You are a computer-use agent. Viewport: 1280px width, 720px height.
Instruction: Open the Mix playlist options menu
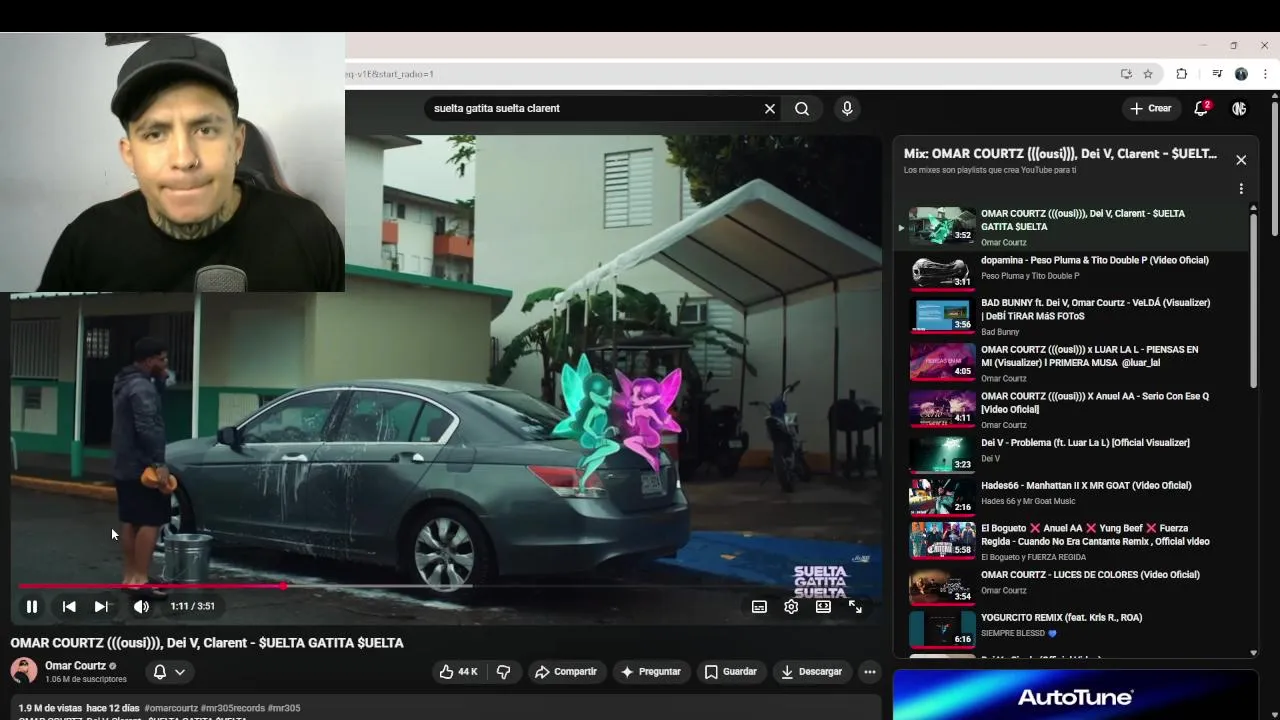click(1241, 189)
